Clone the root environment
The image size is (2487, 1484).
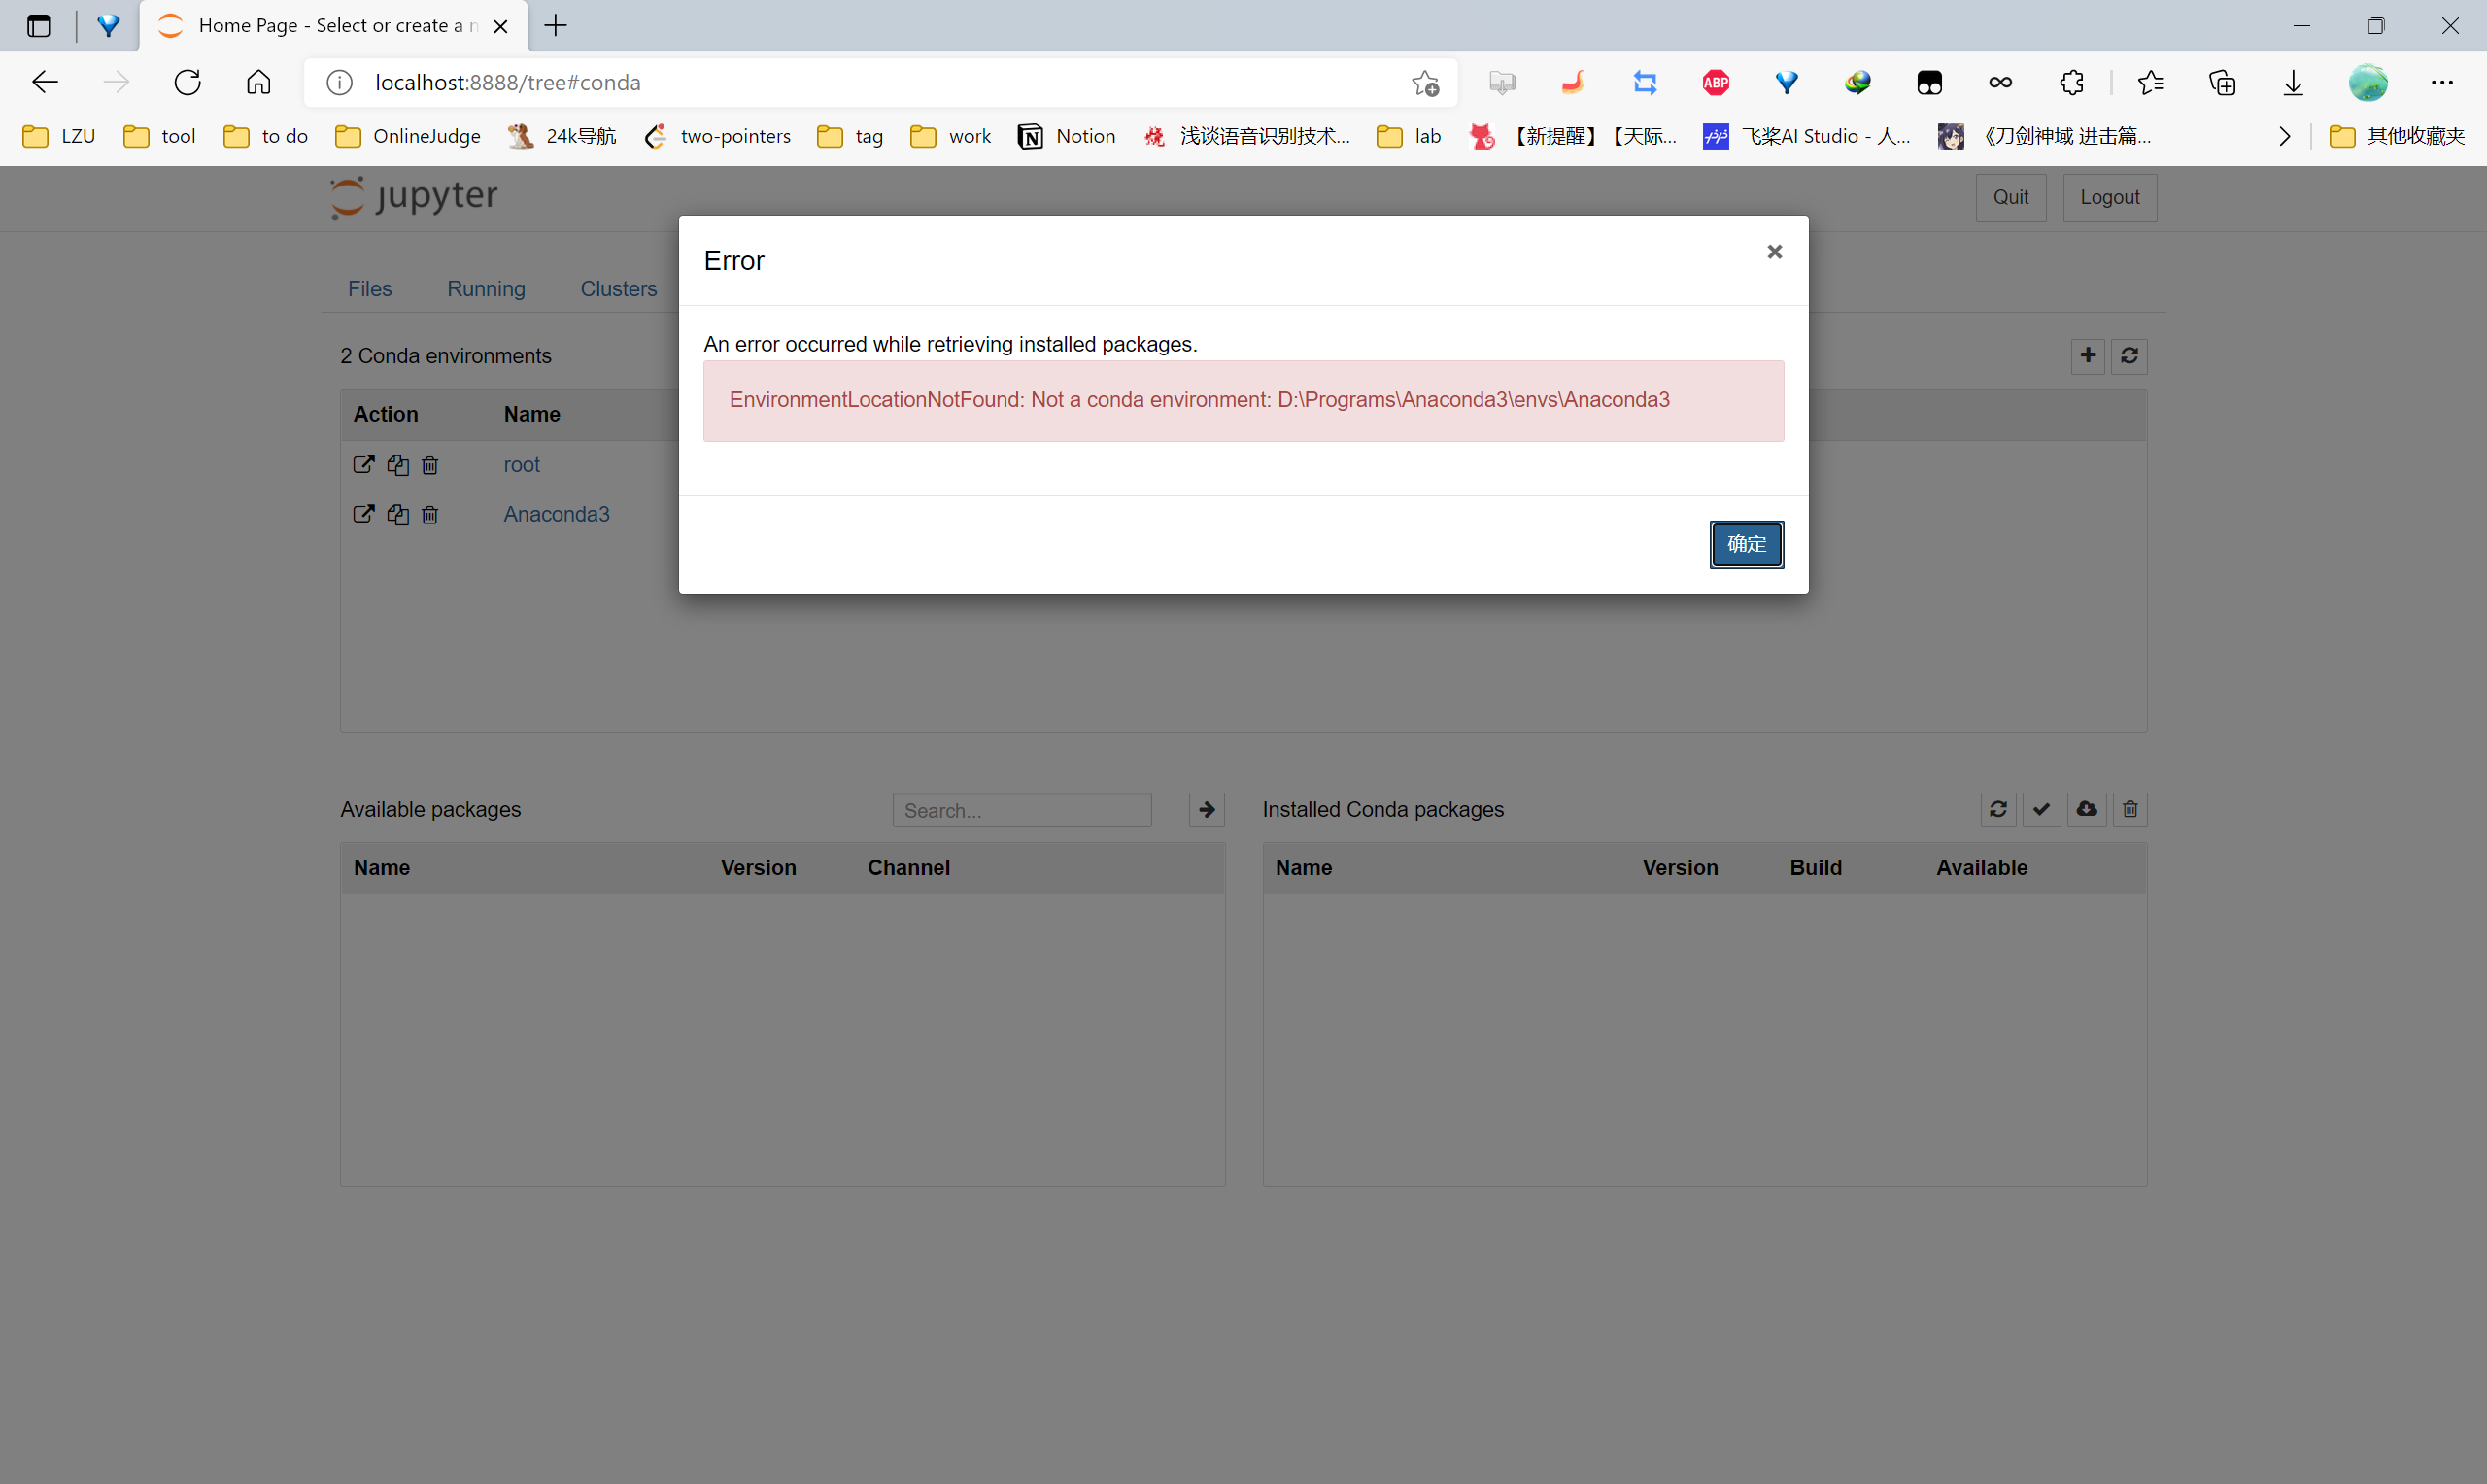point(398,465)
